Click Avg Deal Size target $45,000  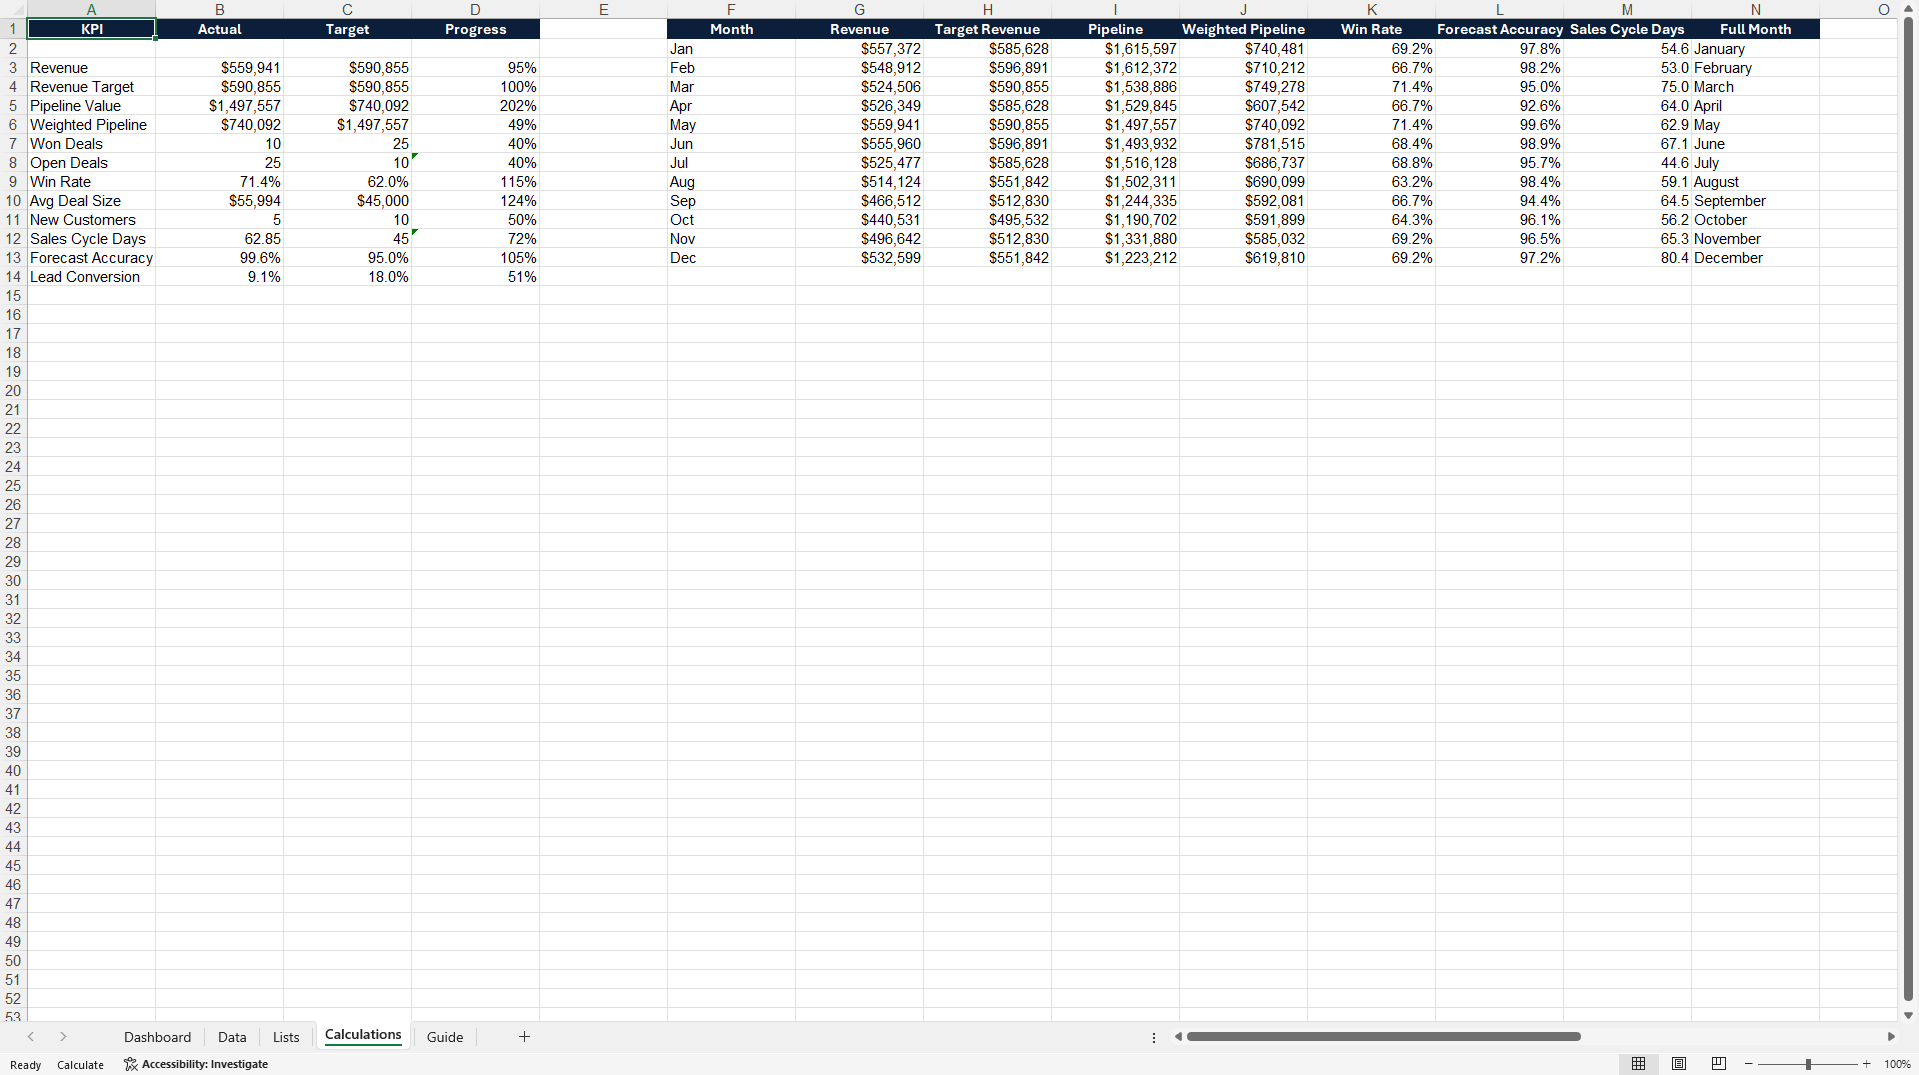(347, 201)
